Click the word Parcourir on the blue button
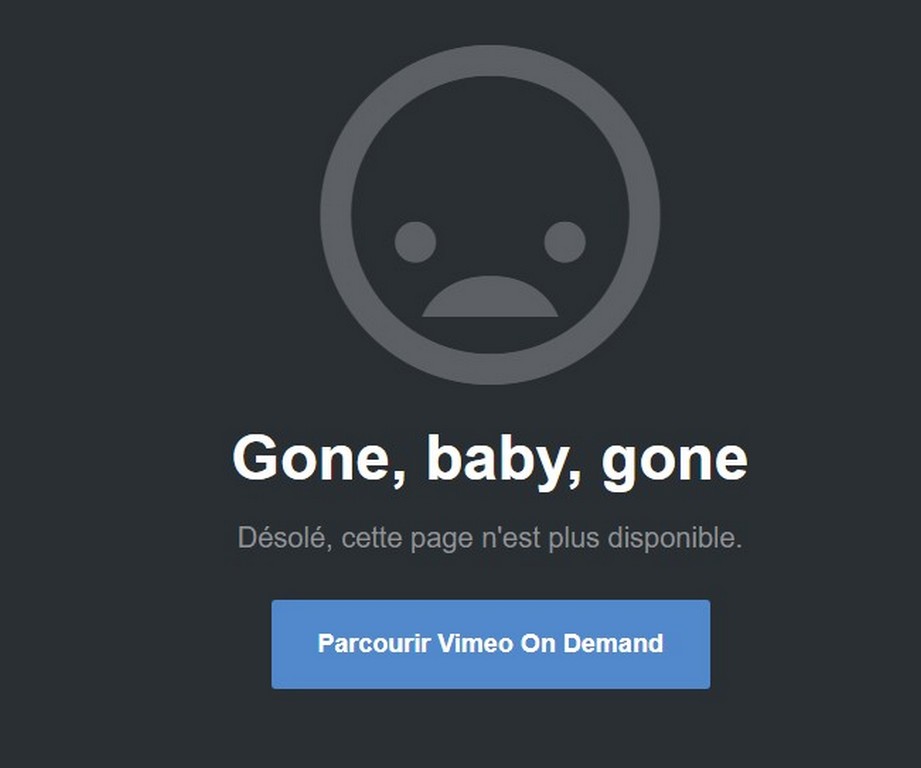The width and height of the screenshot is (921, 768). click(374, 644)
